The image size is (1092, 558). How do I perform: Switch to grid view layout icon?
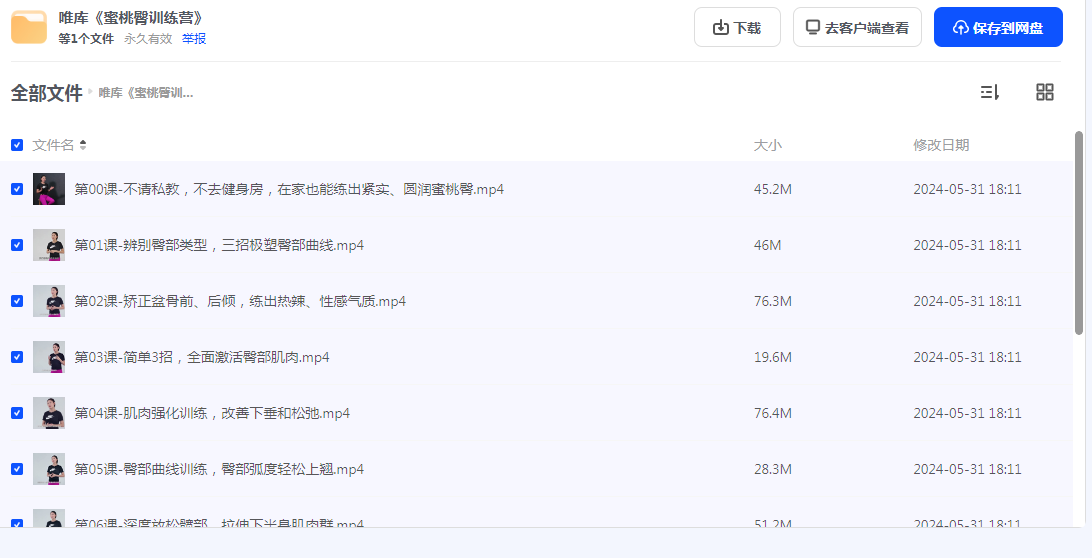[x=1045, y=93]
